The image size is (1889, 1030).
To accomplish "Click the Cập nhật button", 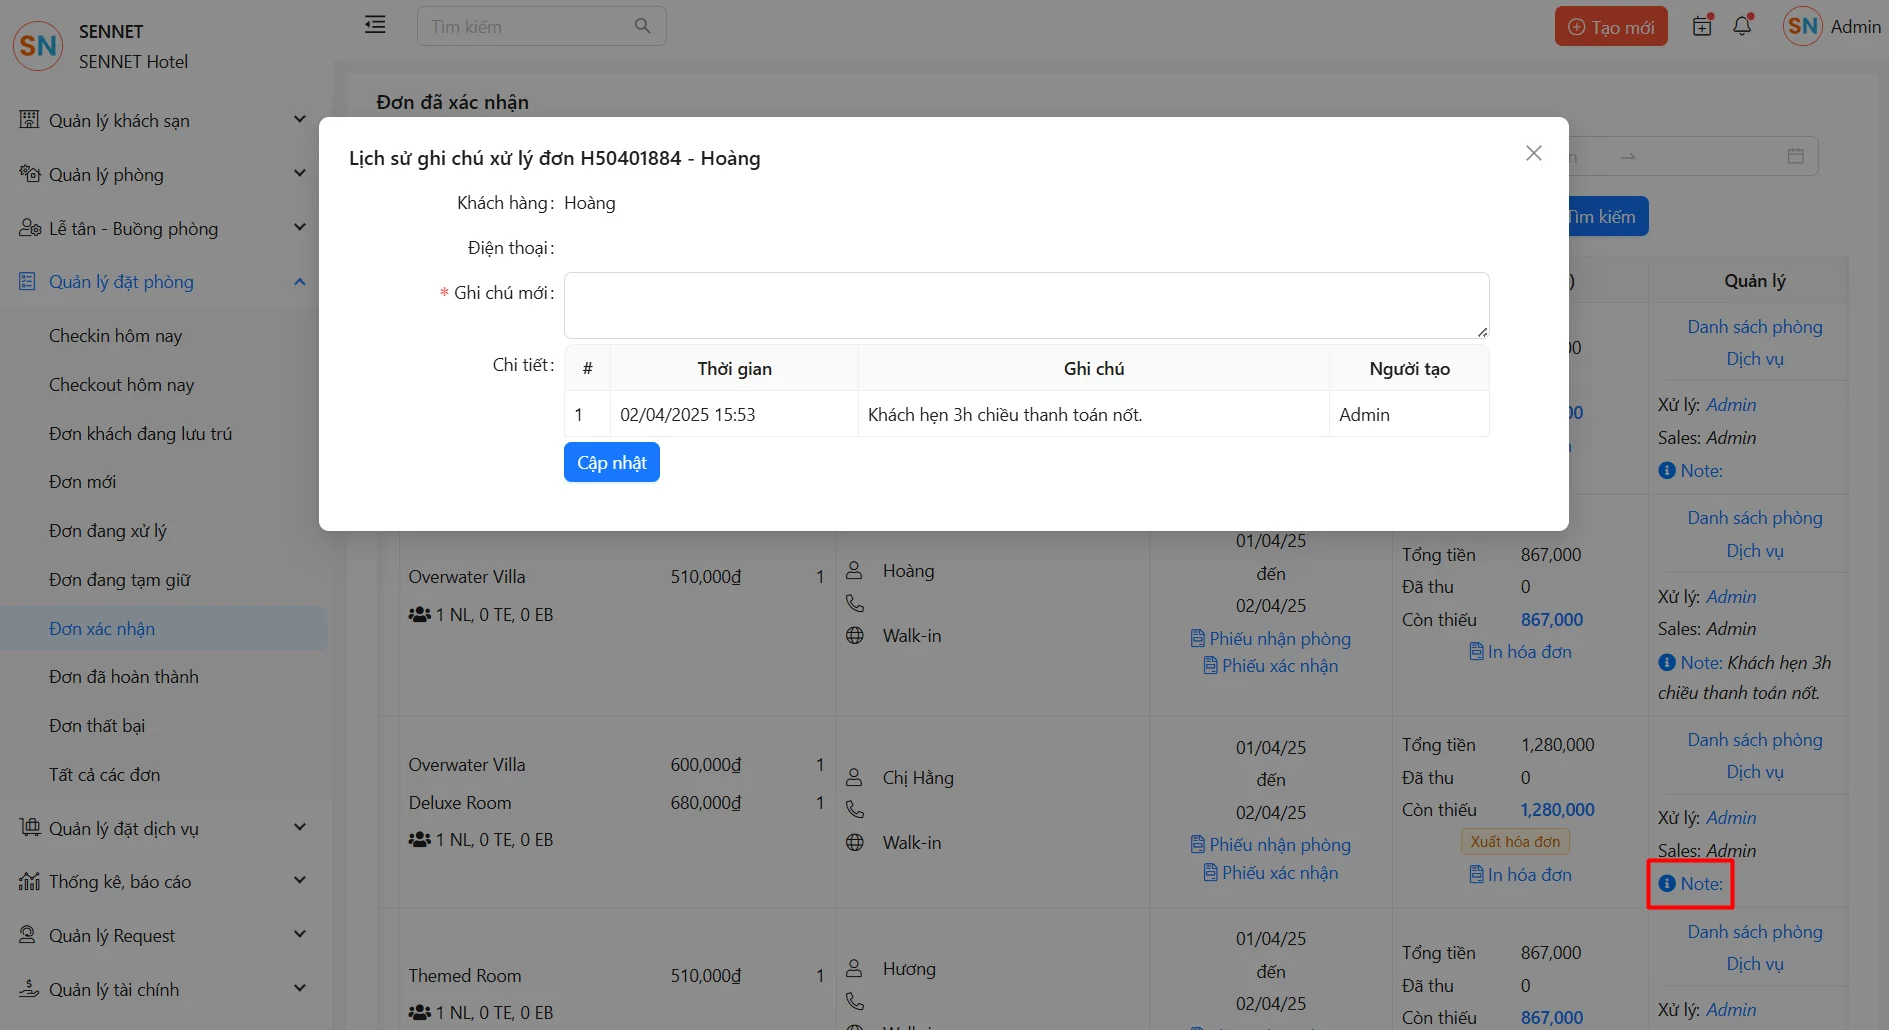I will 611,463.
